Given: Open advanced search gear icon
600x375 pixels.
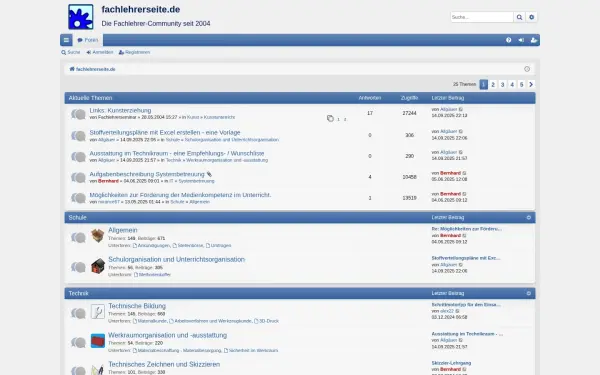Looking at the screenshot, I should click(532, 17).
